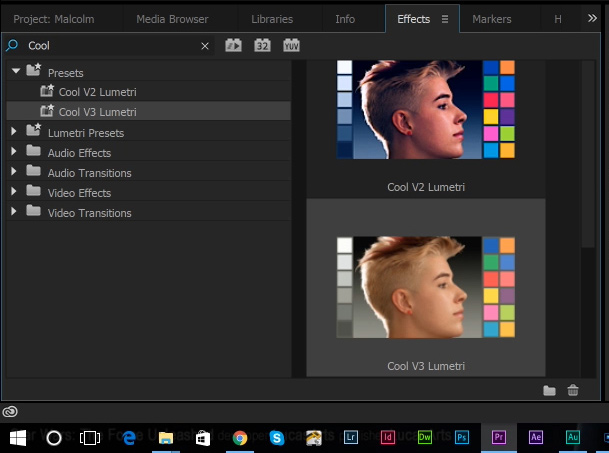Open the Markers tab
The image size is (609, 453).
click(x=492, y=19)
